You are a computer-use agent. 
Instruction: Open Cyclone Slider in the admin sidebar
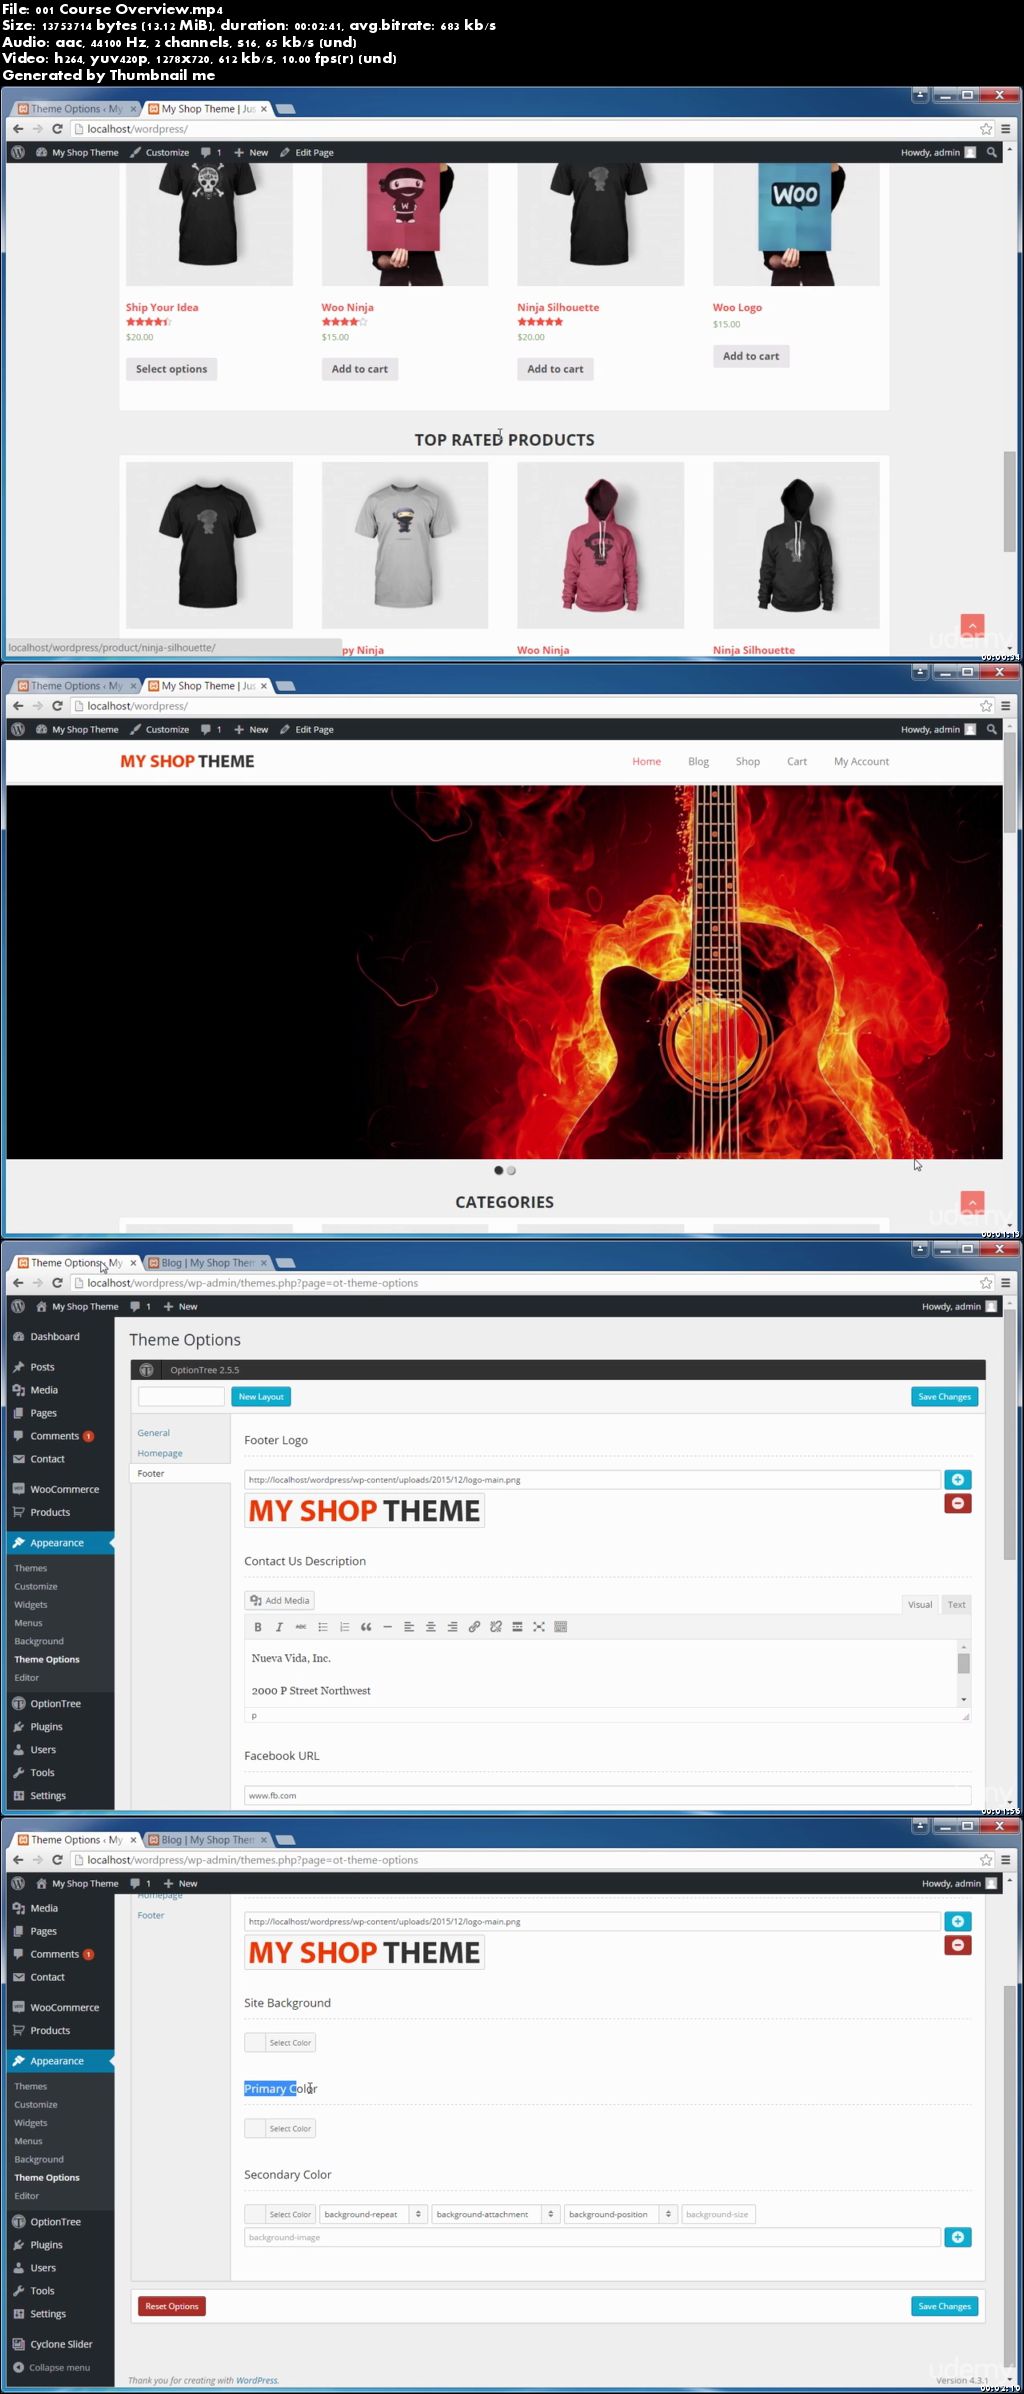click(60, 2344)
